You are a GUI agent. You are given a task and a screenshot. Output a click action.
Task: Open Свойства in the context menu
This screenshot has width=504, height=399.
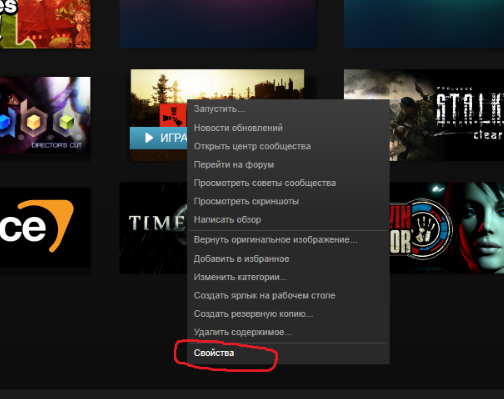[289, 353]
